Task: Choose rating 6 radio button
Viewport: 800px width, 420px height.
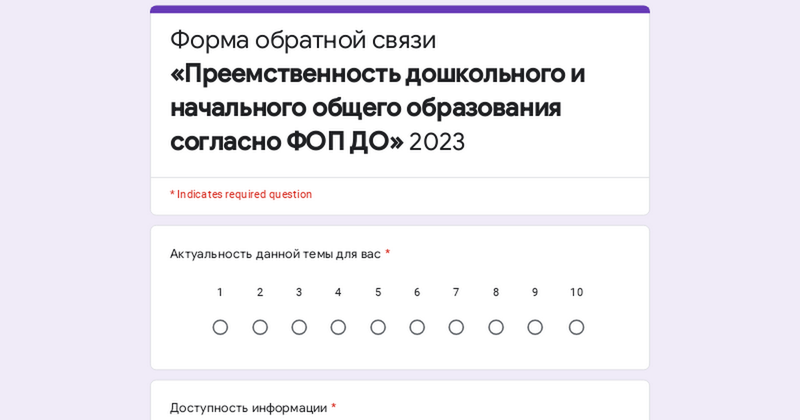Action: click(x=417, y=327)
